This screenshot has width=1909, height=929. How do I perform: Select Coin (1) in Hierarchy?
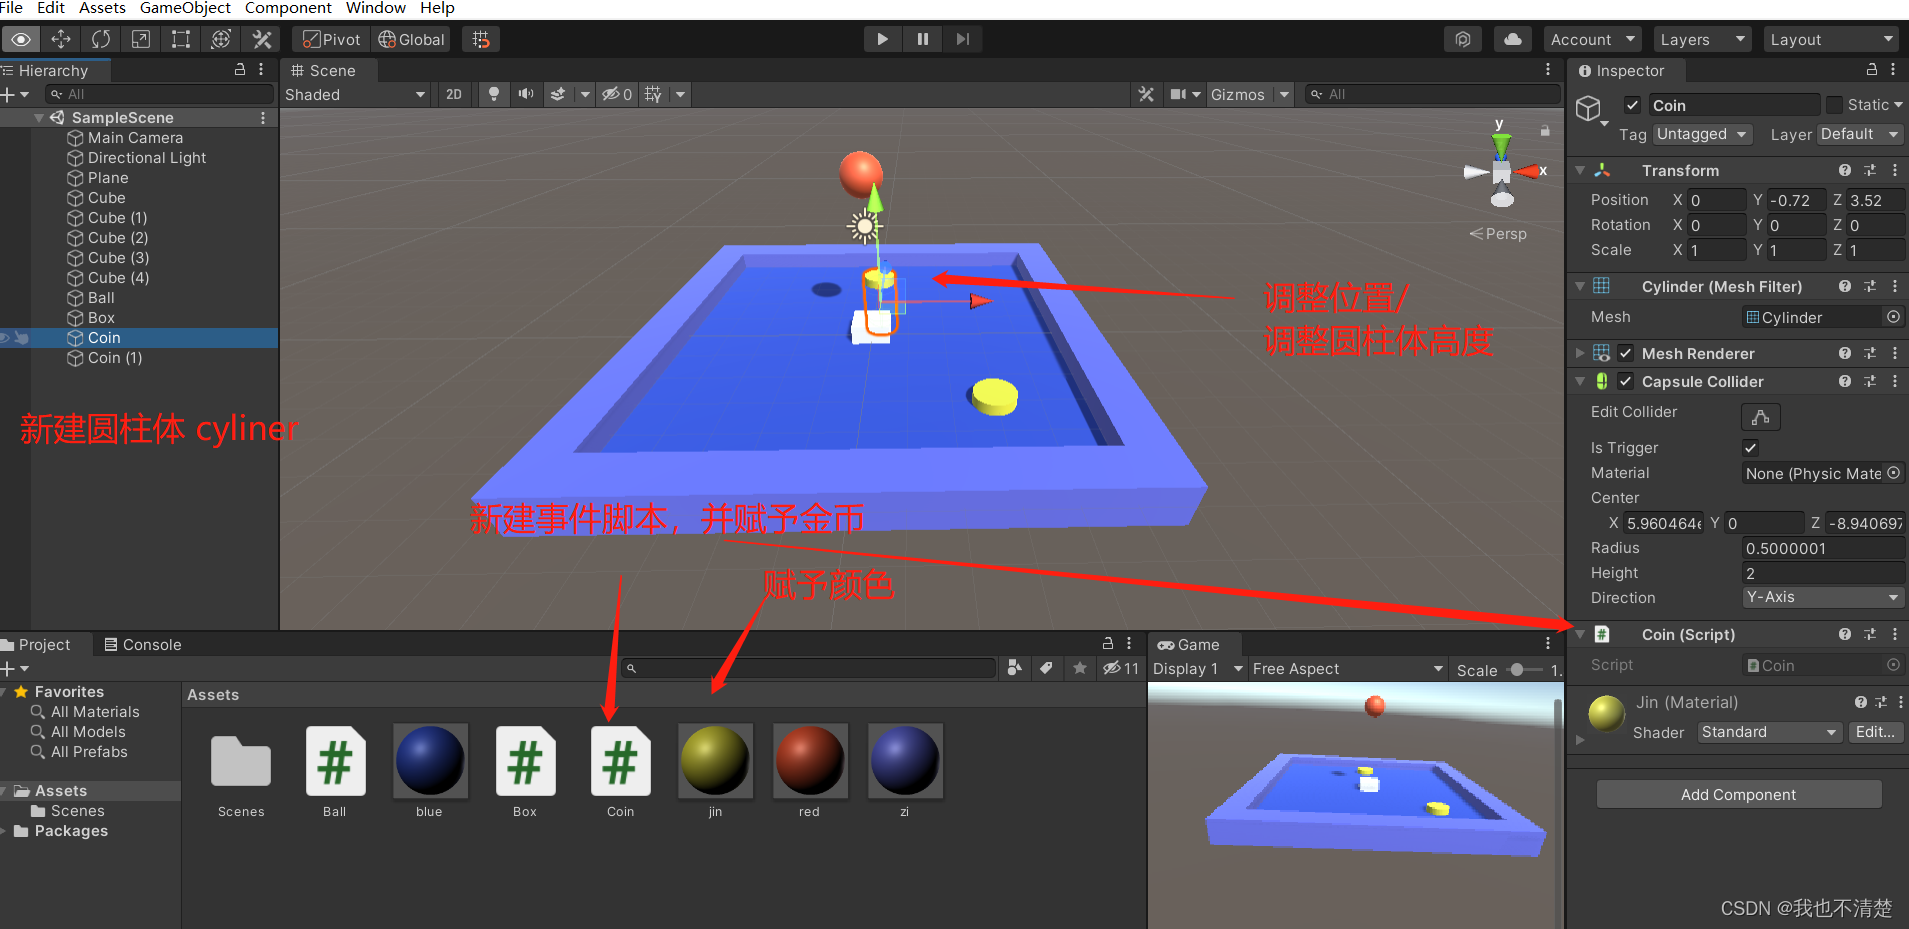pos(115,358)
